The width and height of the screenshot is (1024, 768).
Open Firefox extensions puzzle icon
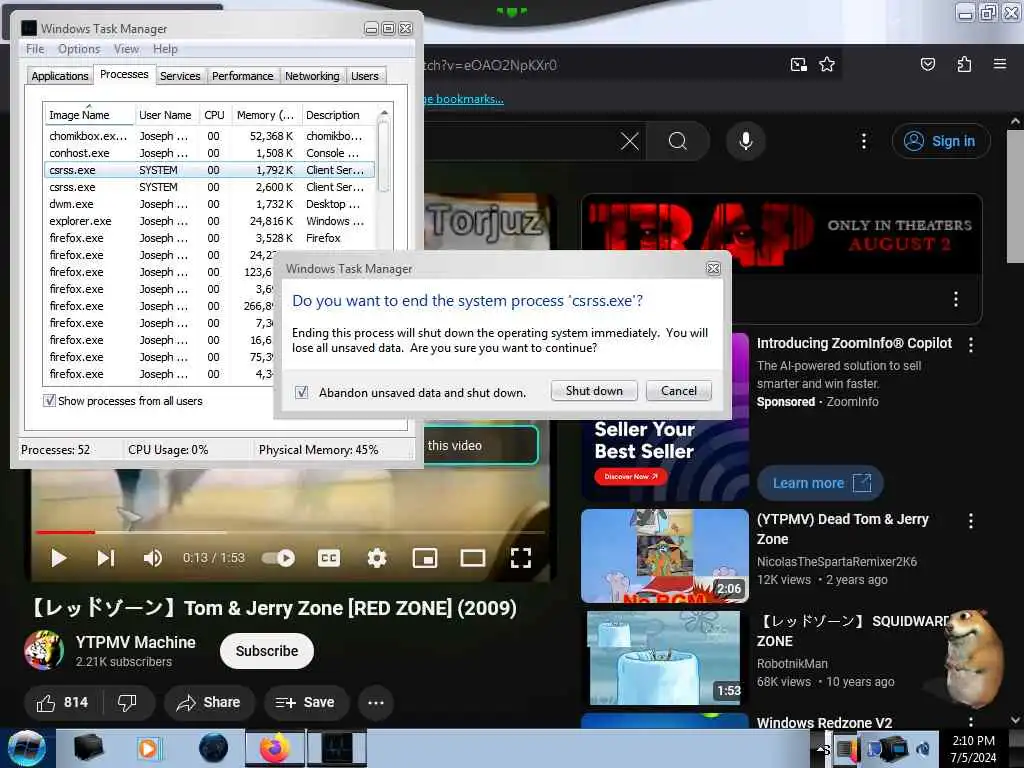964,64
